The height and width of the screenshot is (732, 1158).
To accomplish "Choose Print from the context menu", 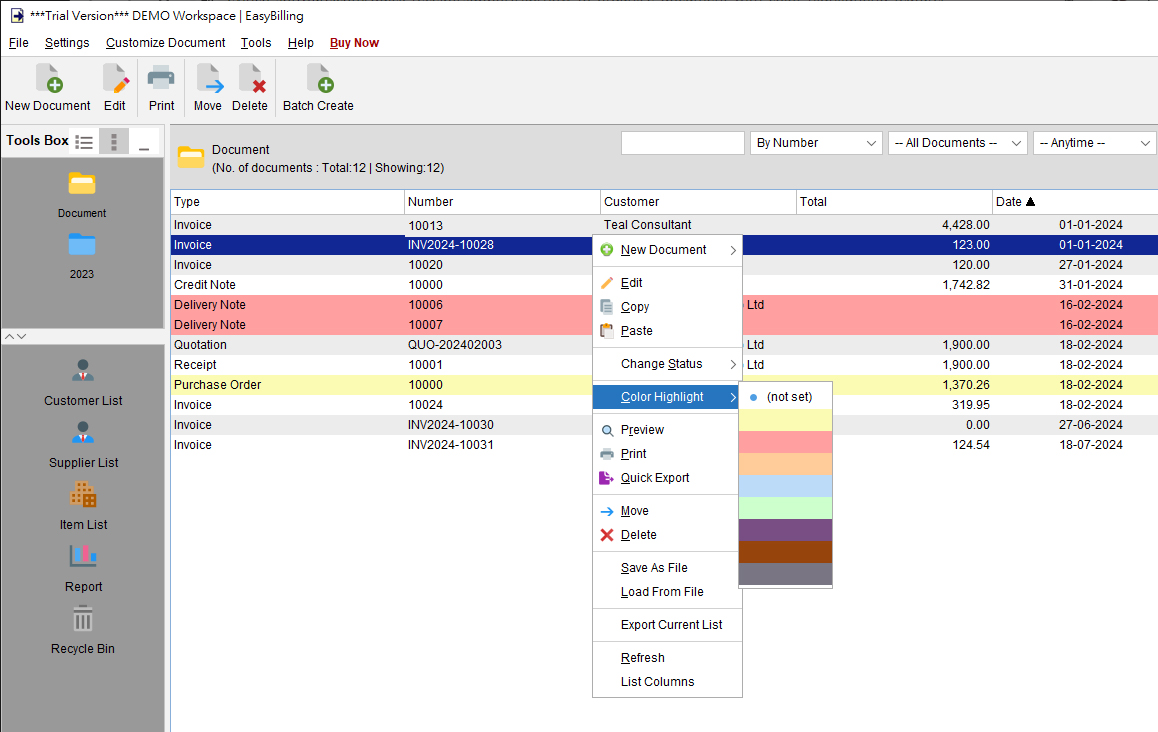I will (x=667, y=454).
